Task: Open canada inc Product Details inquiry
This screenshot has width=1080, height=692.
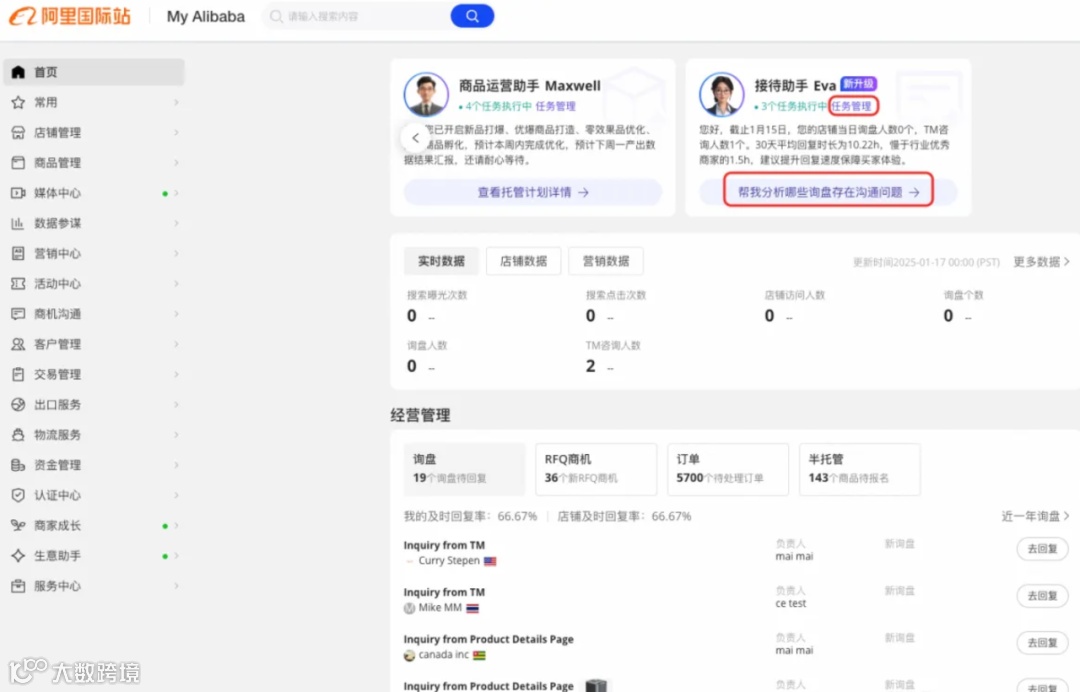Action: 488,639
